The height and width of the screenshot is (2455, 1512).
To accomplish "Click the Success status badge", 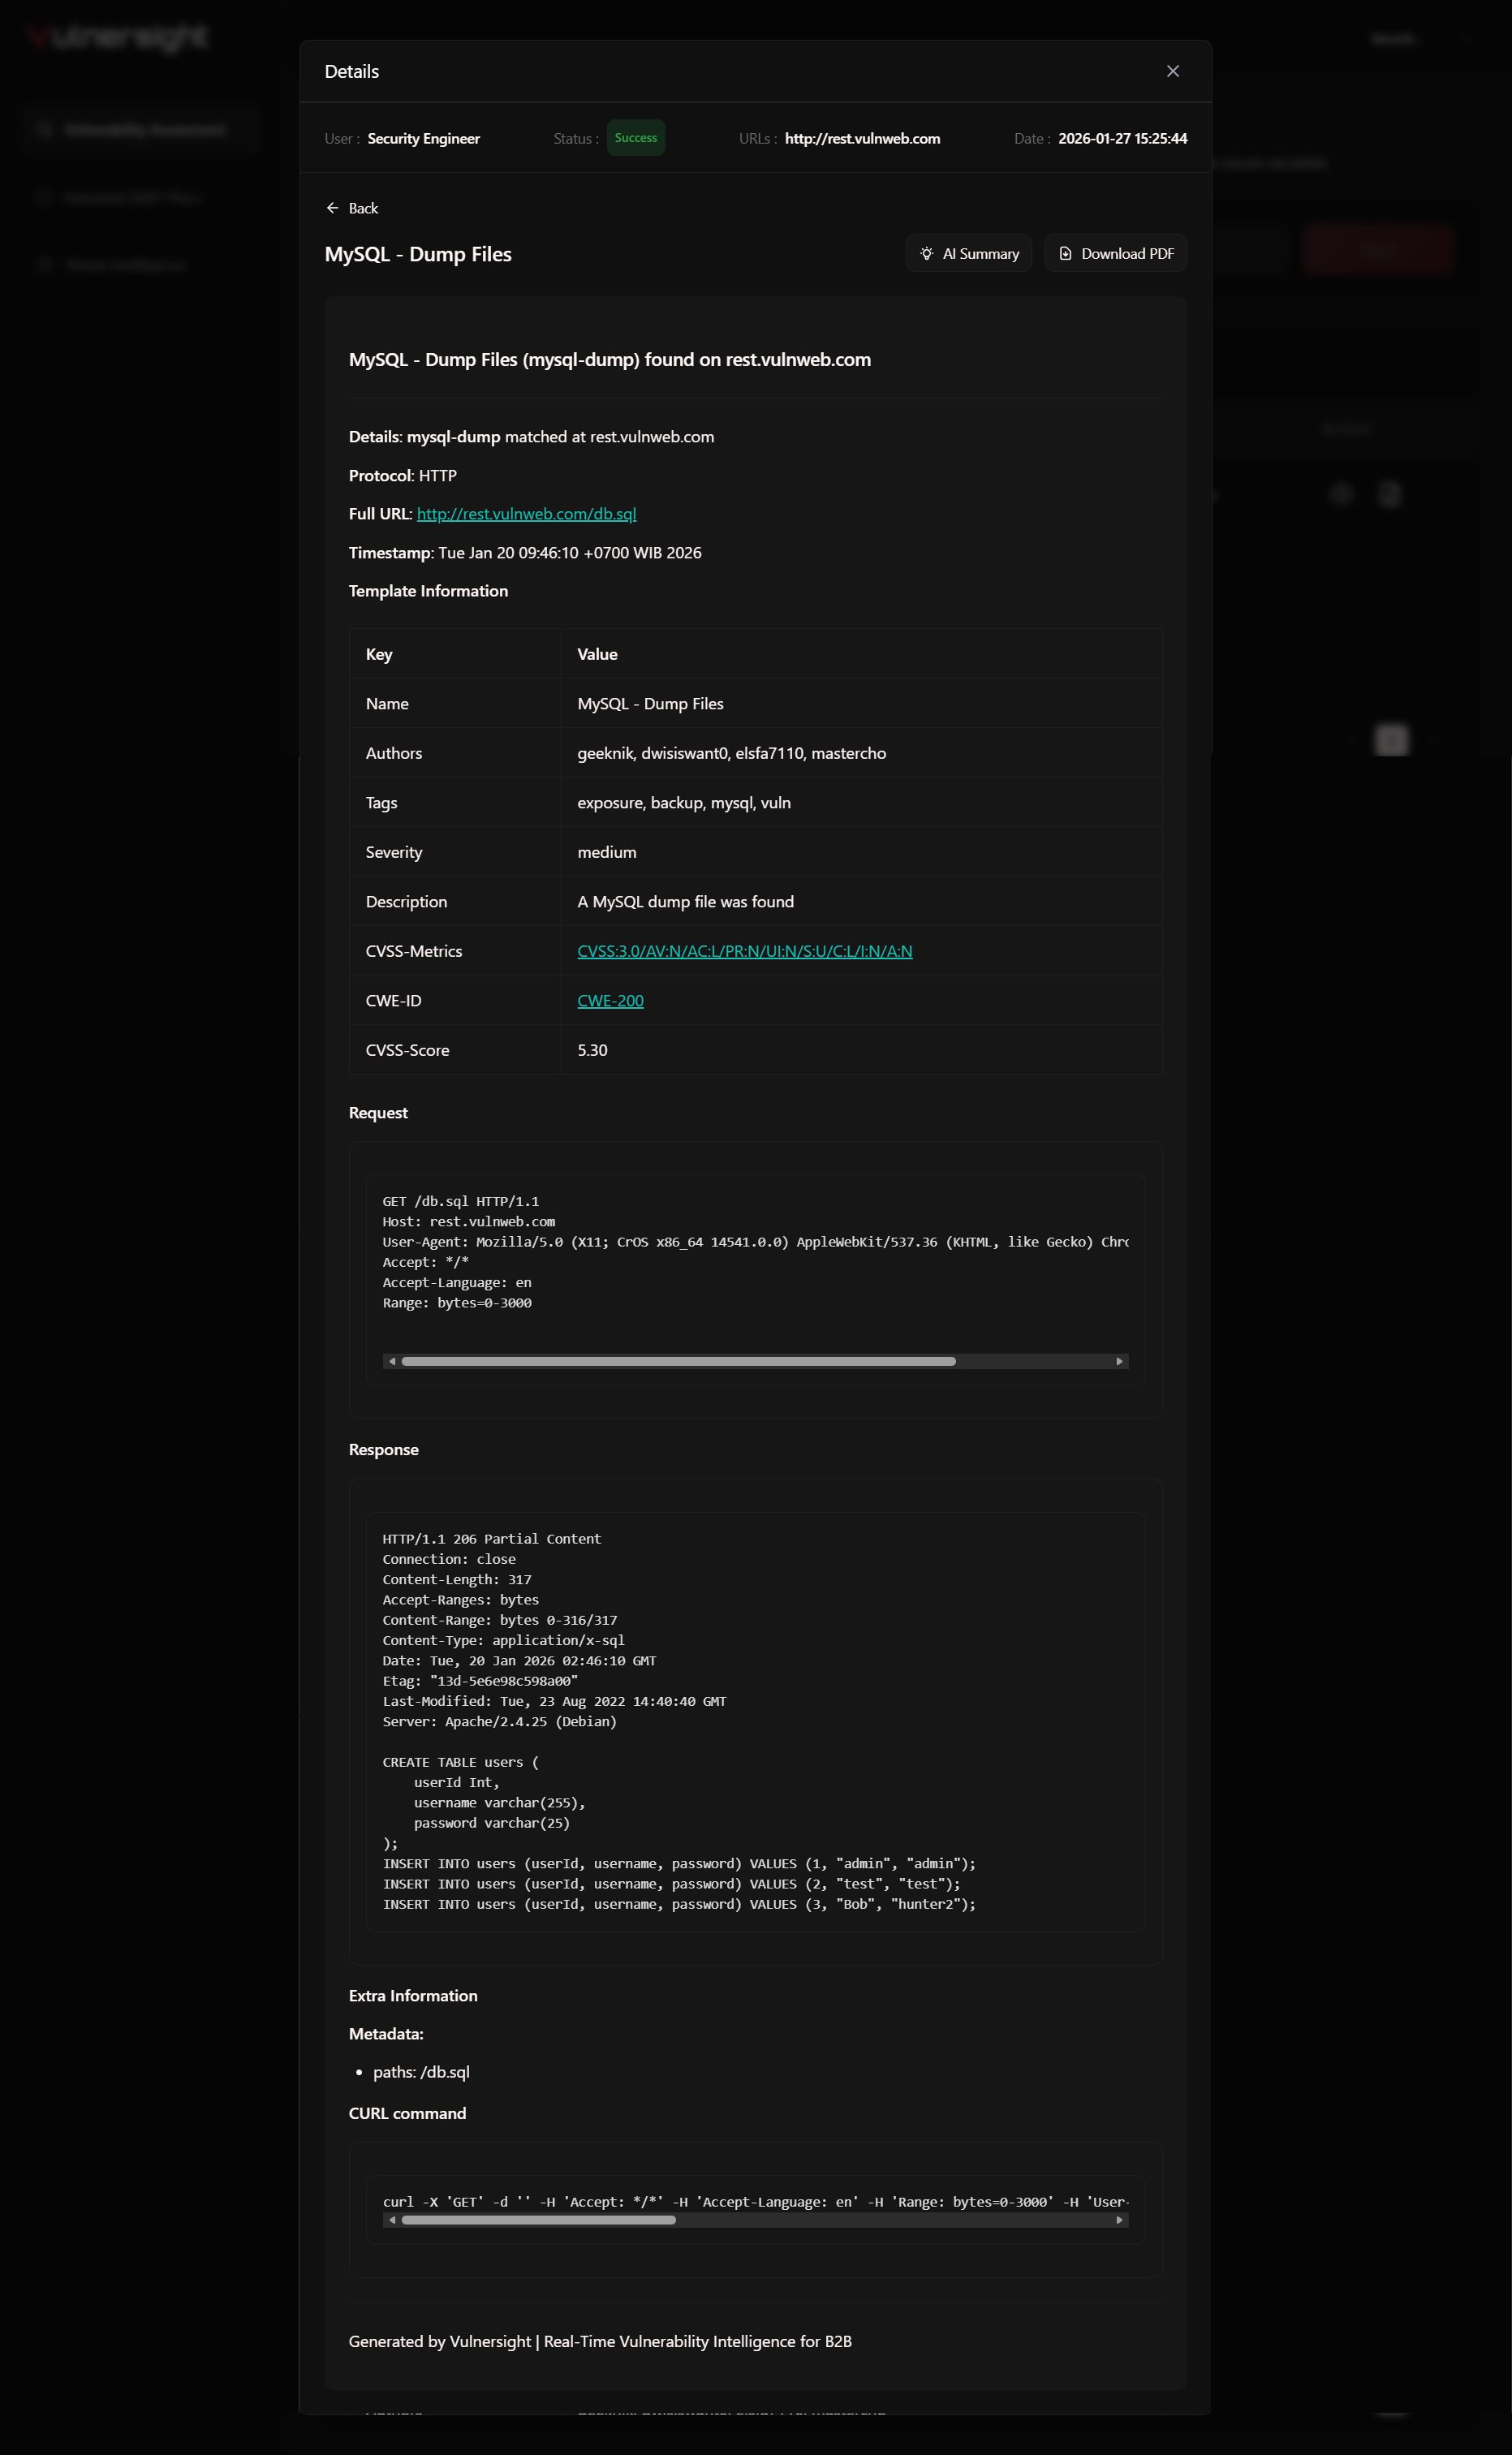I will click(636, 138).
